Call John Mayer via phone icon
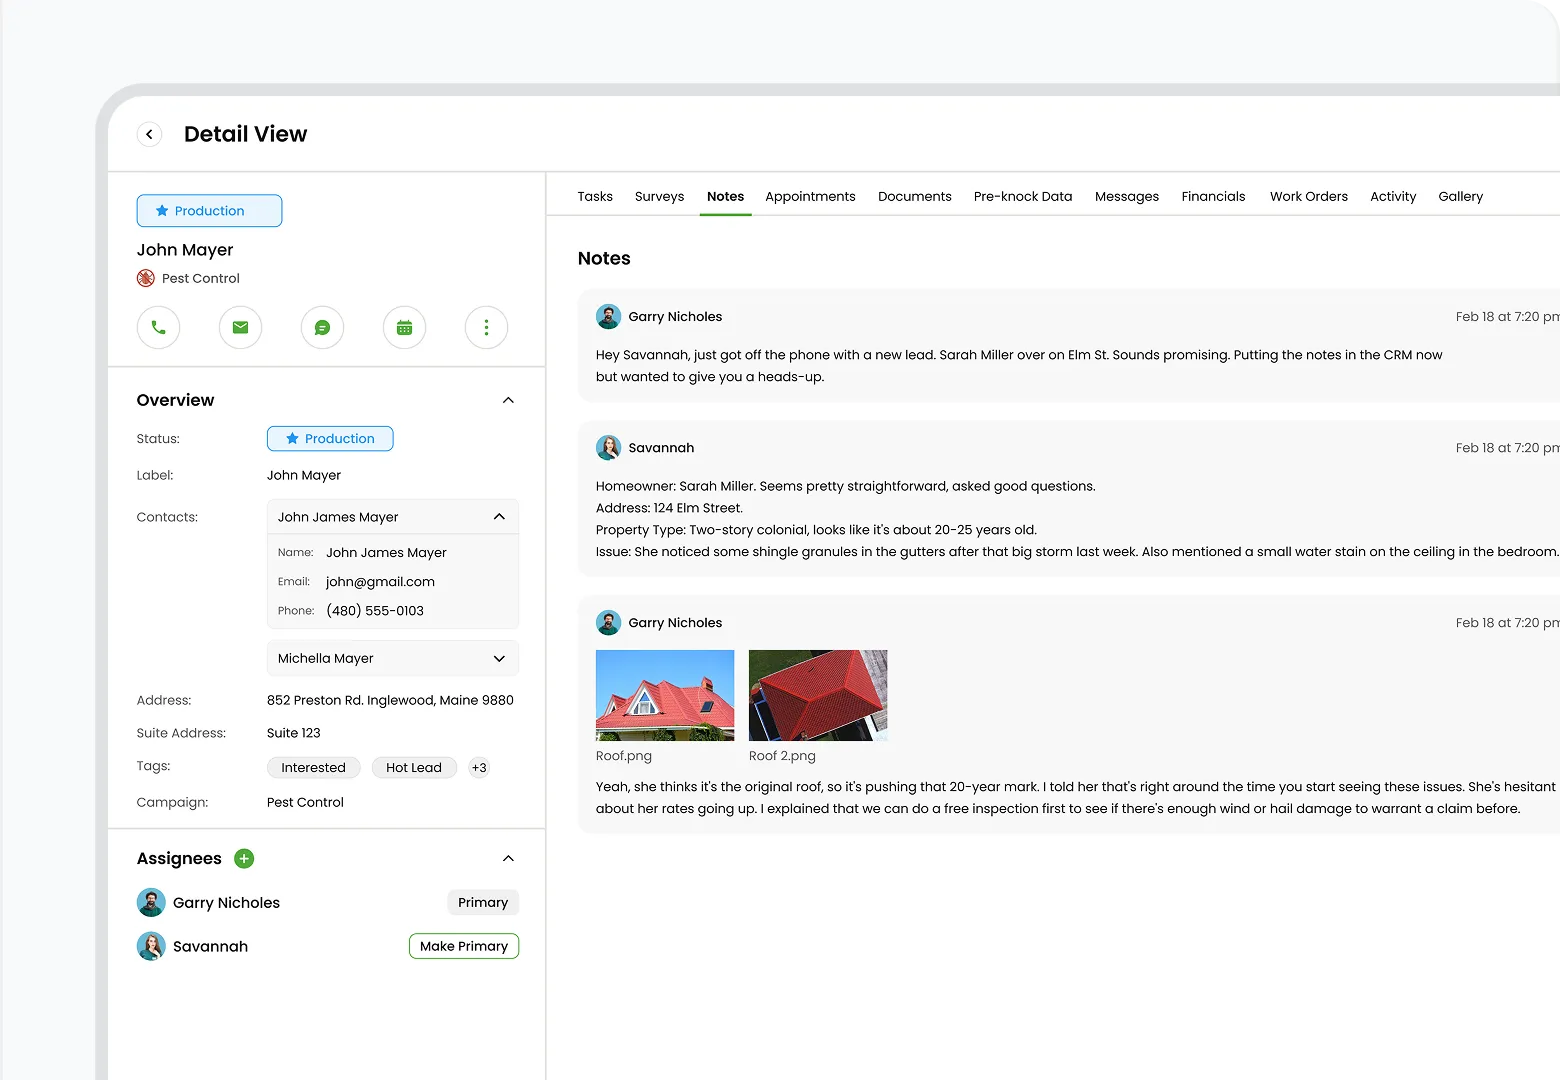This screenshot has height=1080, width=1560. (x=158, y=327)
